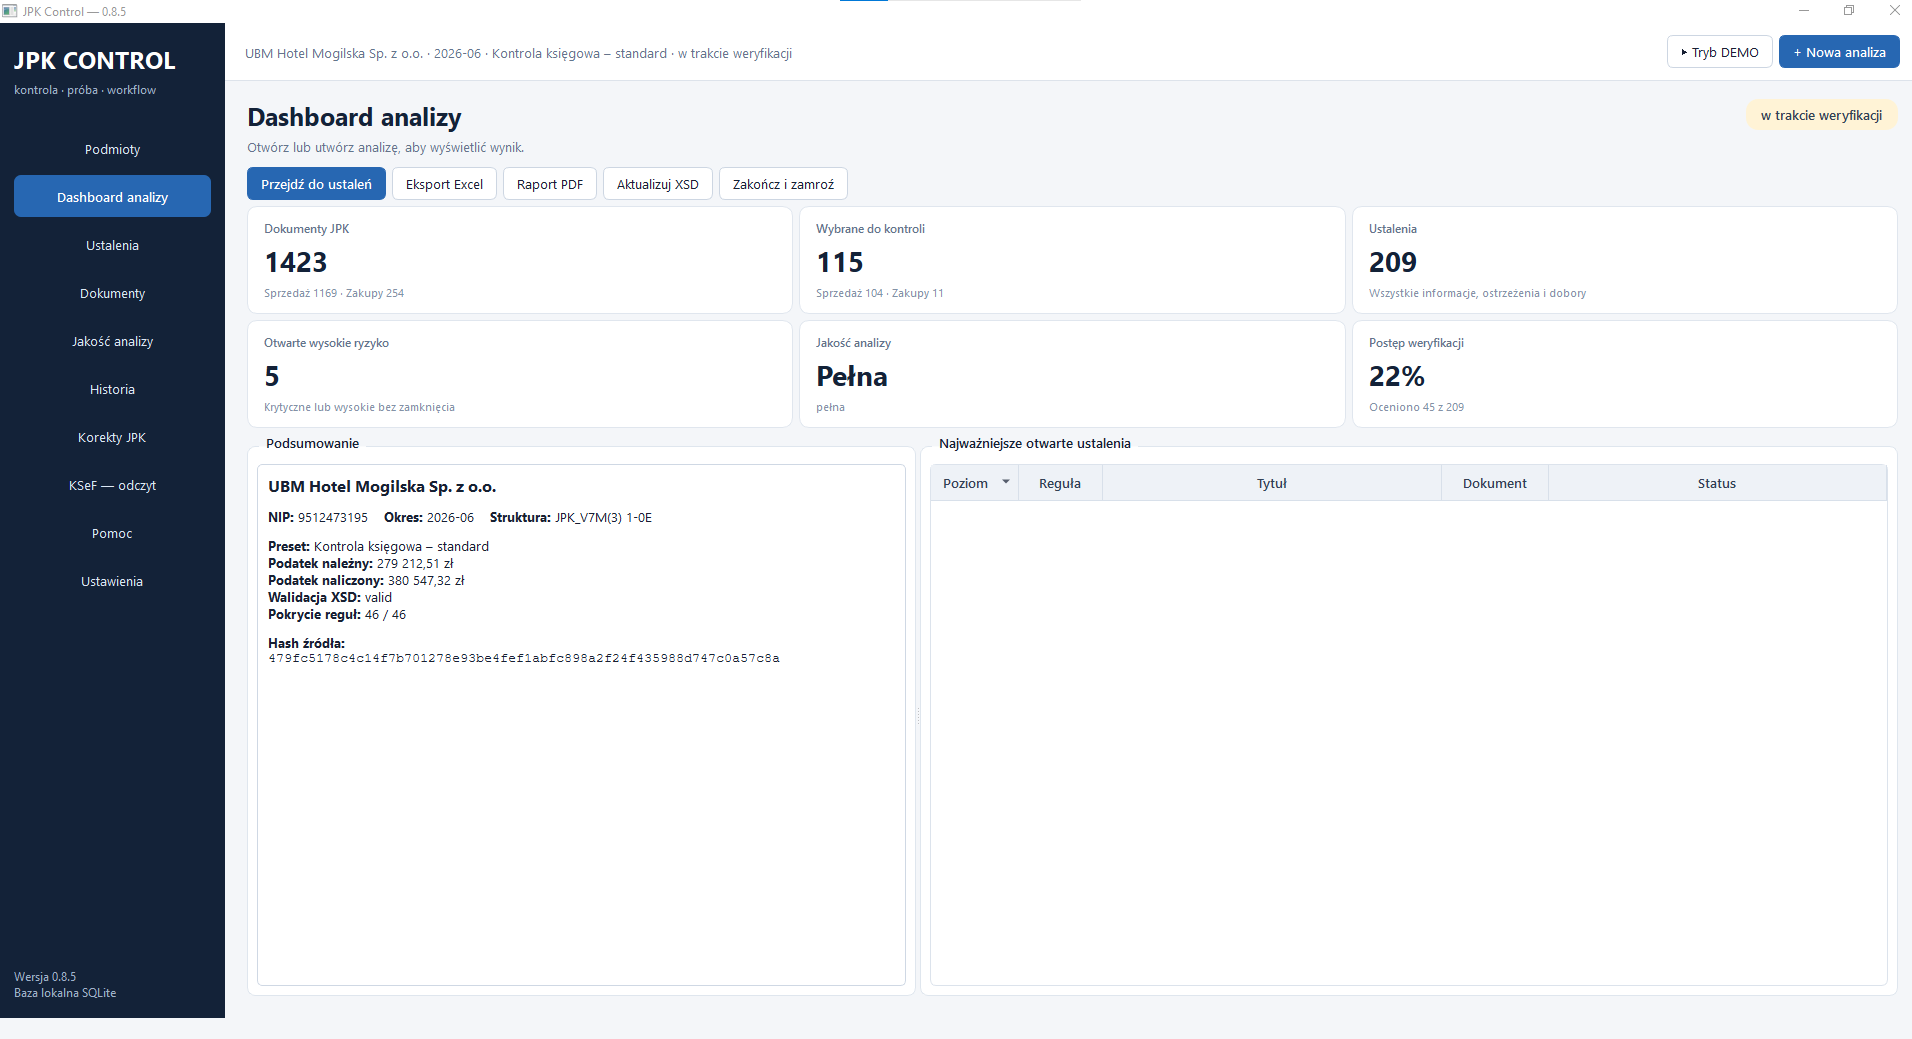Open Jakość analizy in sidebar

coord(112,342)
